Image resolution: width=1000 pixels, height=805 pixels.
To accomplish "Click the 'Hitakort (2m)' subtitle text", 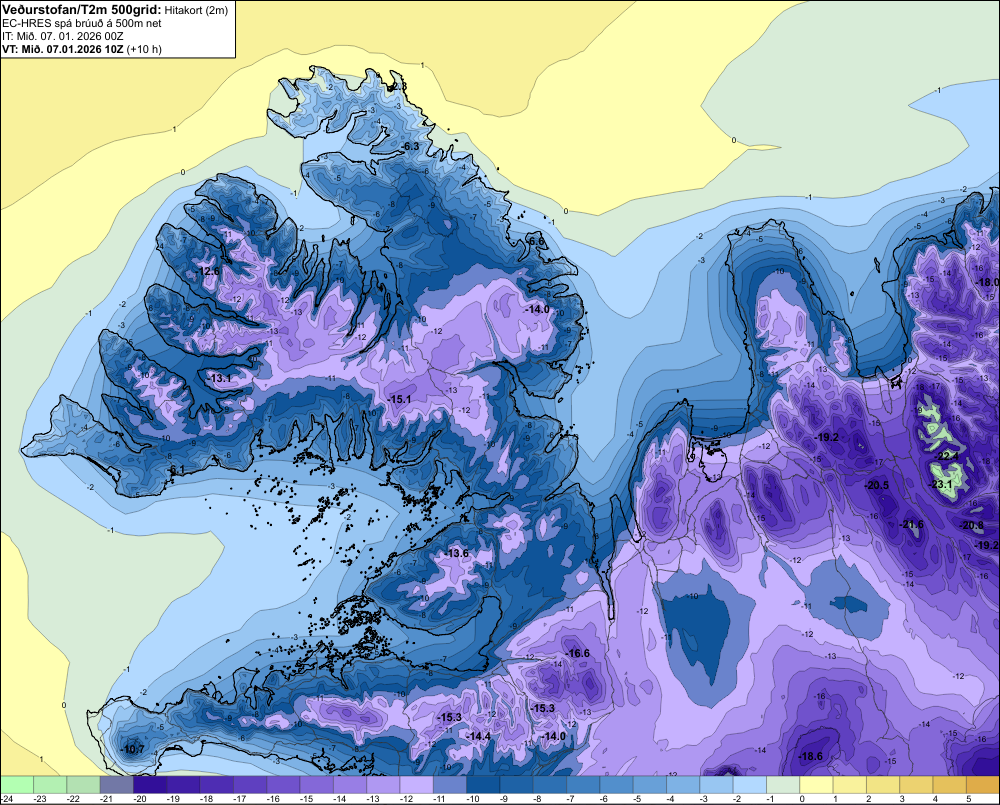I will (196, 10).
